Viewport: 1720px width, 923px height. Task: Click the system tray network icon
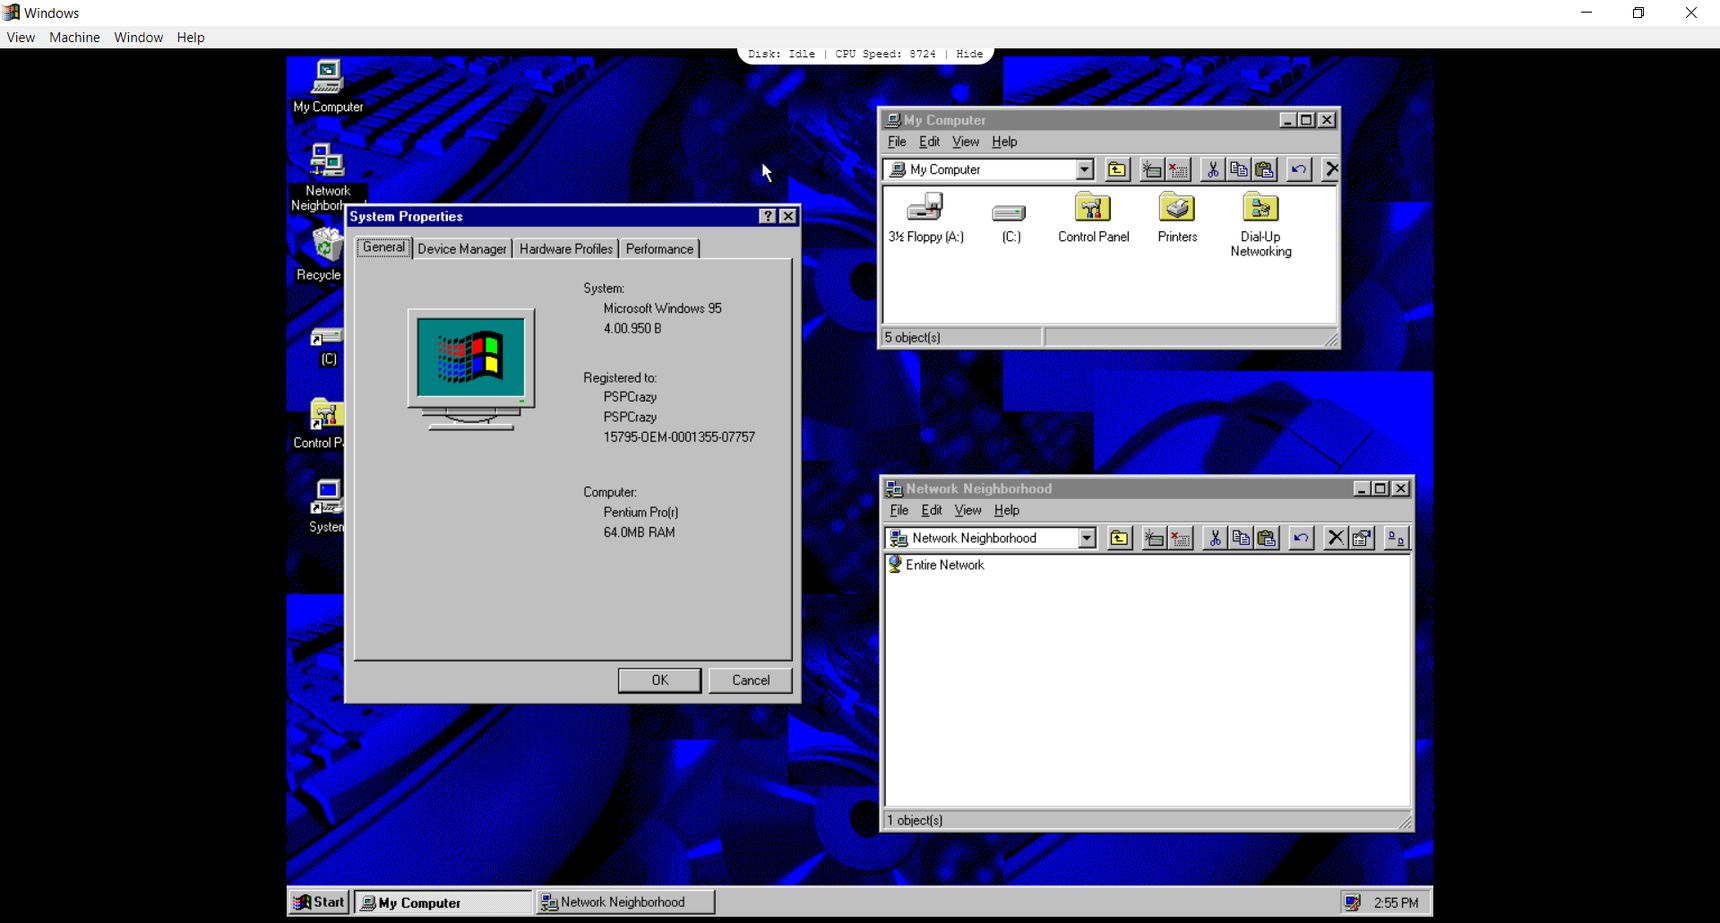point(1352,903)
